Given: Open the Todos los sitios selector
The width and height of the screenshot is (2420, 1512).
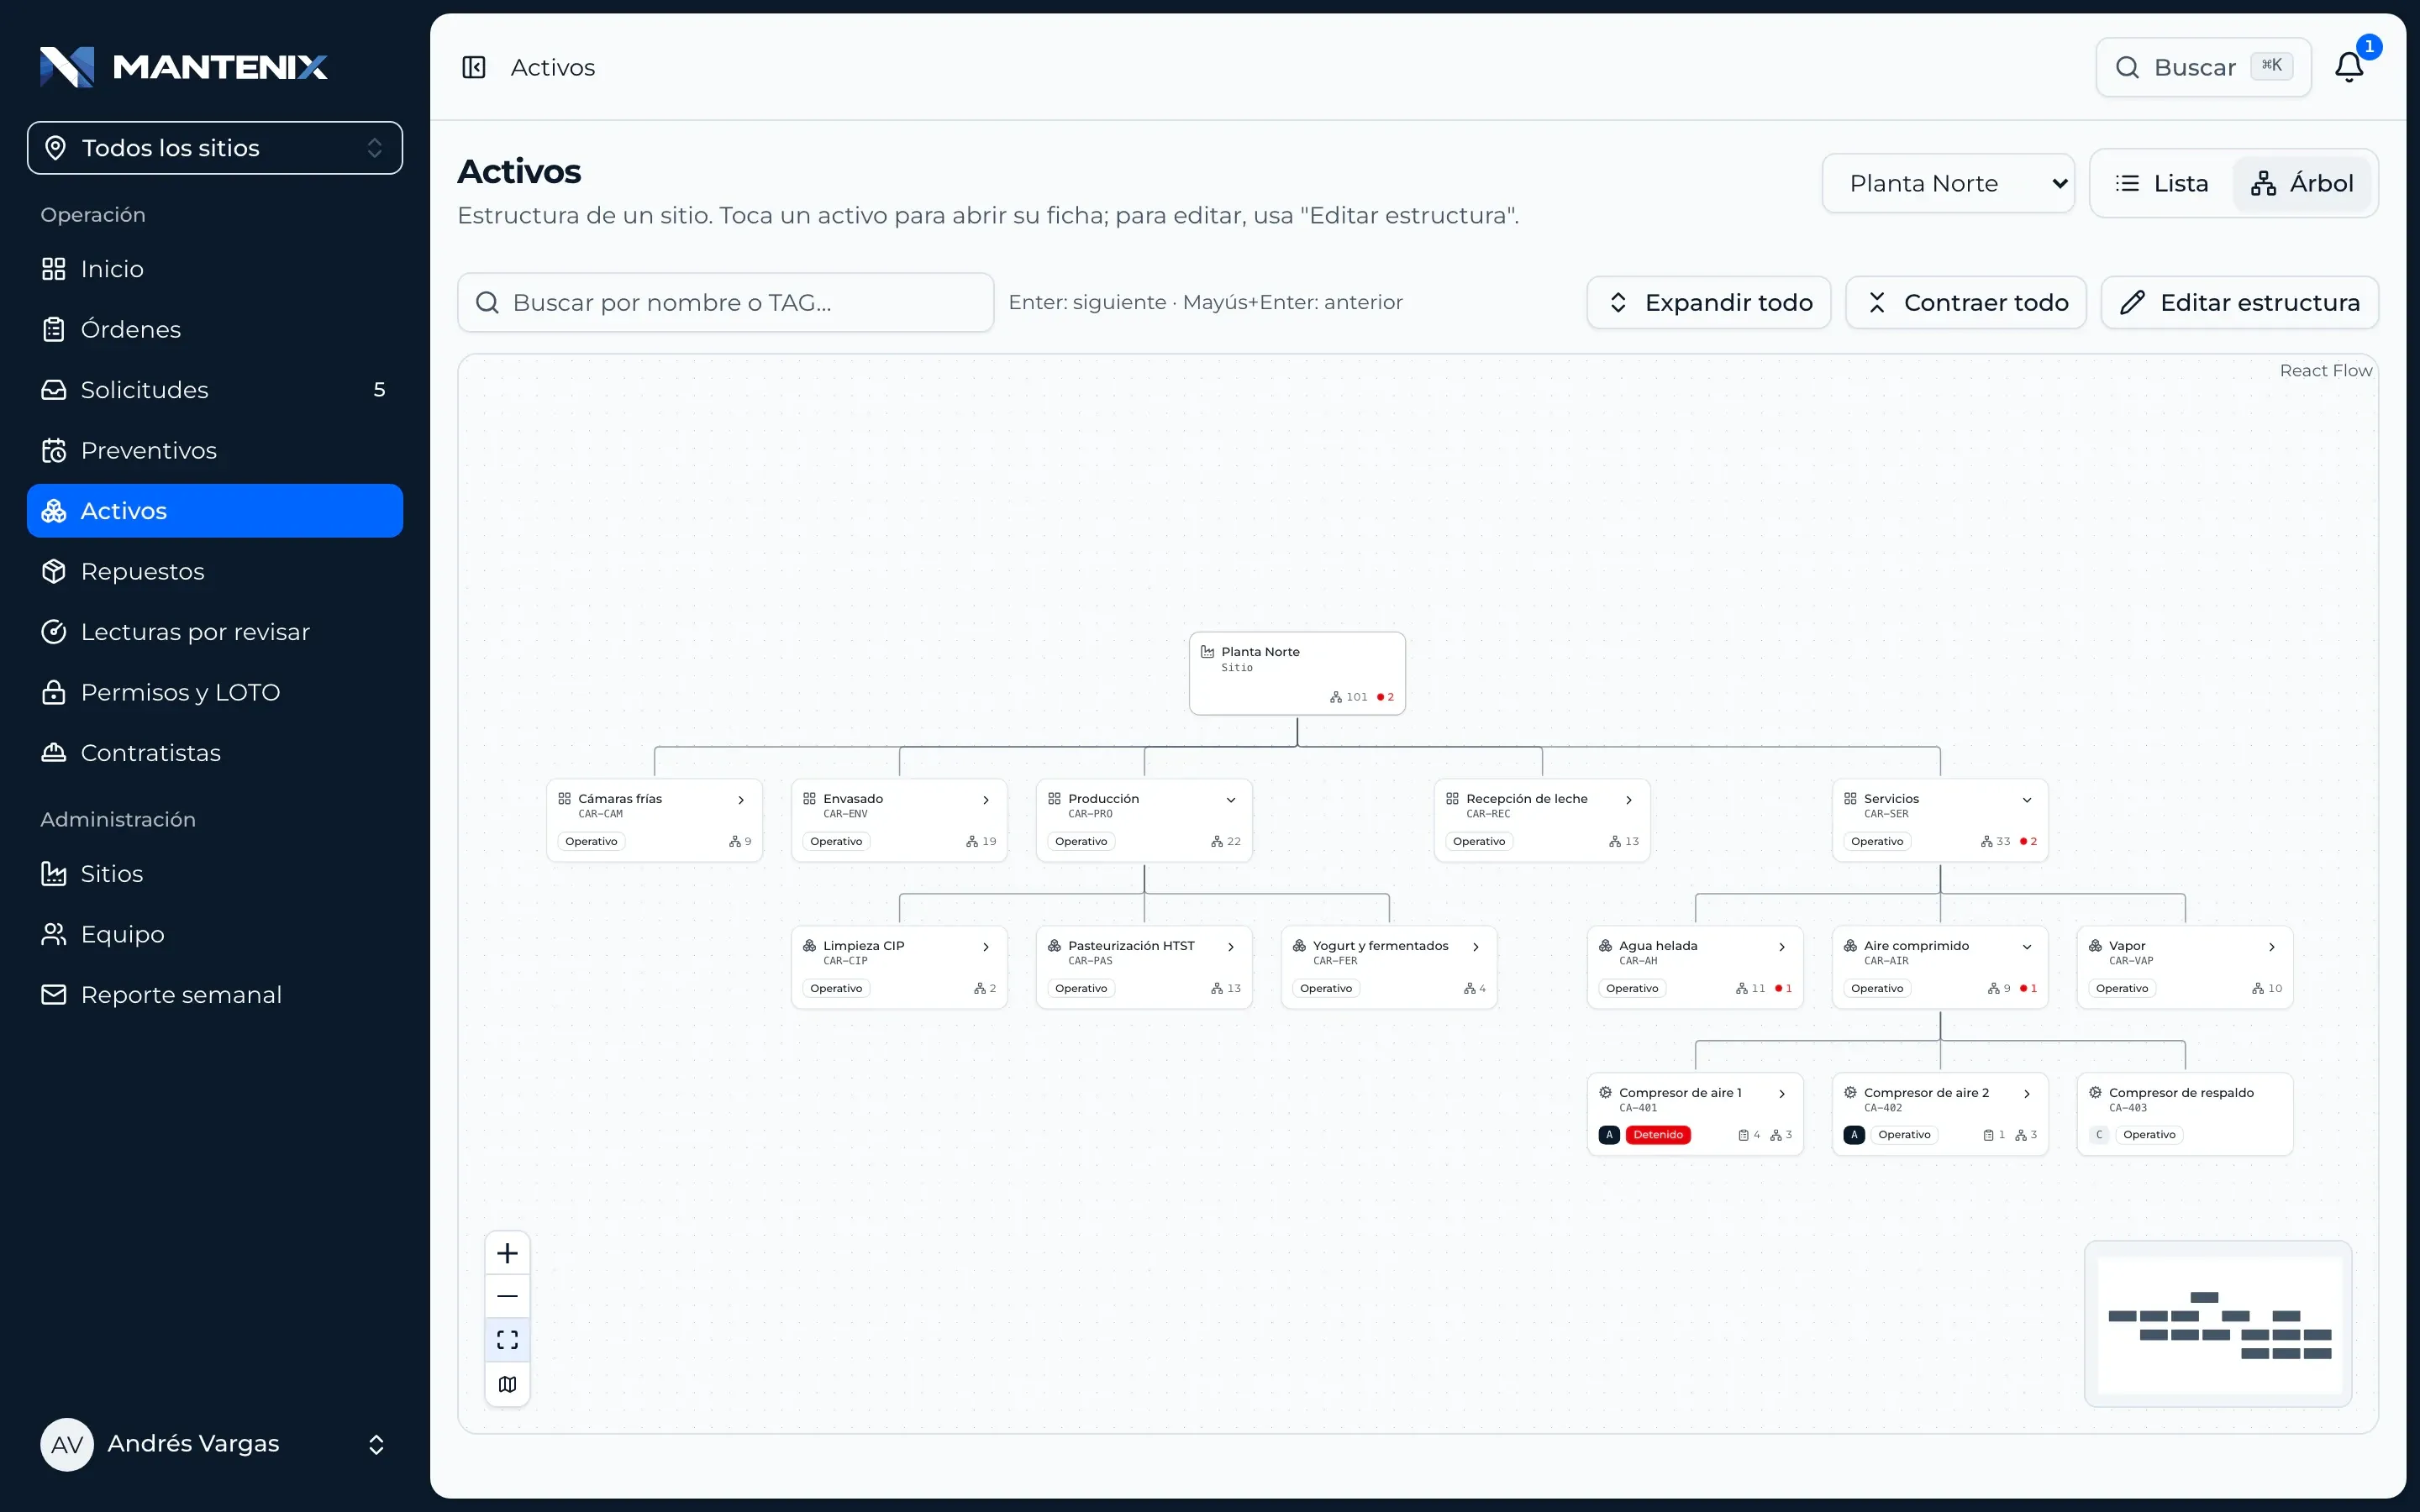Looking at the screenshot, I should coord(215,148).
